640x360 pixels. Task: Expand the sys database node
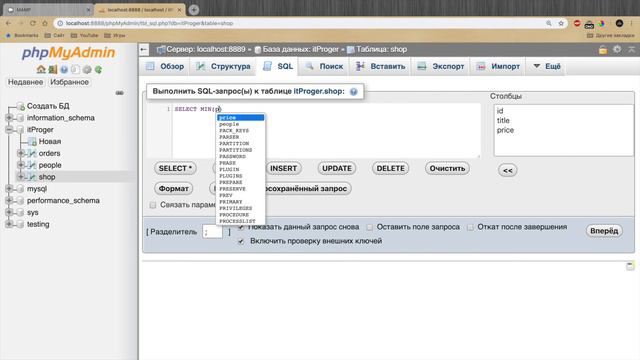[x=9, y=212]
